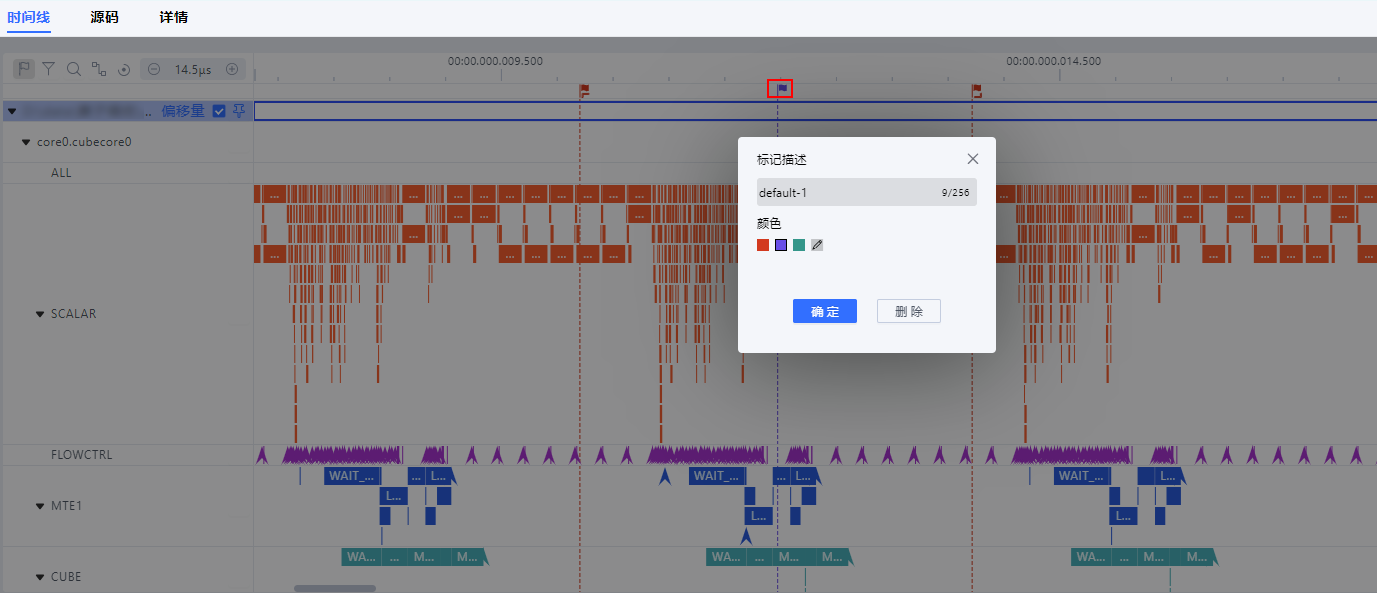
Task: Grab the horizontal scrollbar below the CUBE lane
Action: (x=334, y=588)
